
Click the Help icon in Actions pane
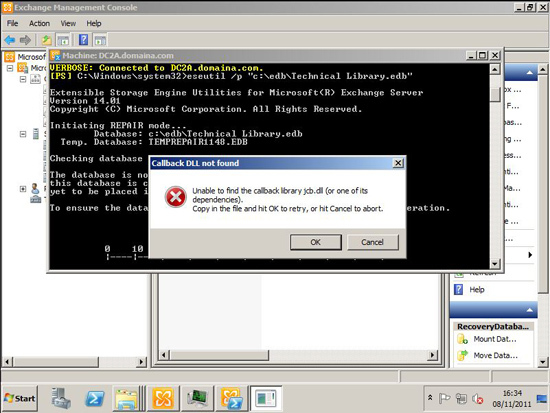point(458,289)
